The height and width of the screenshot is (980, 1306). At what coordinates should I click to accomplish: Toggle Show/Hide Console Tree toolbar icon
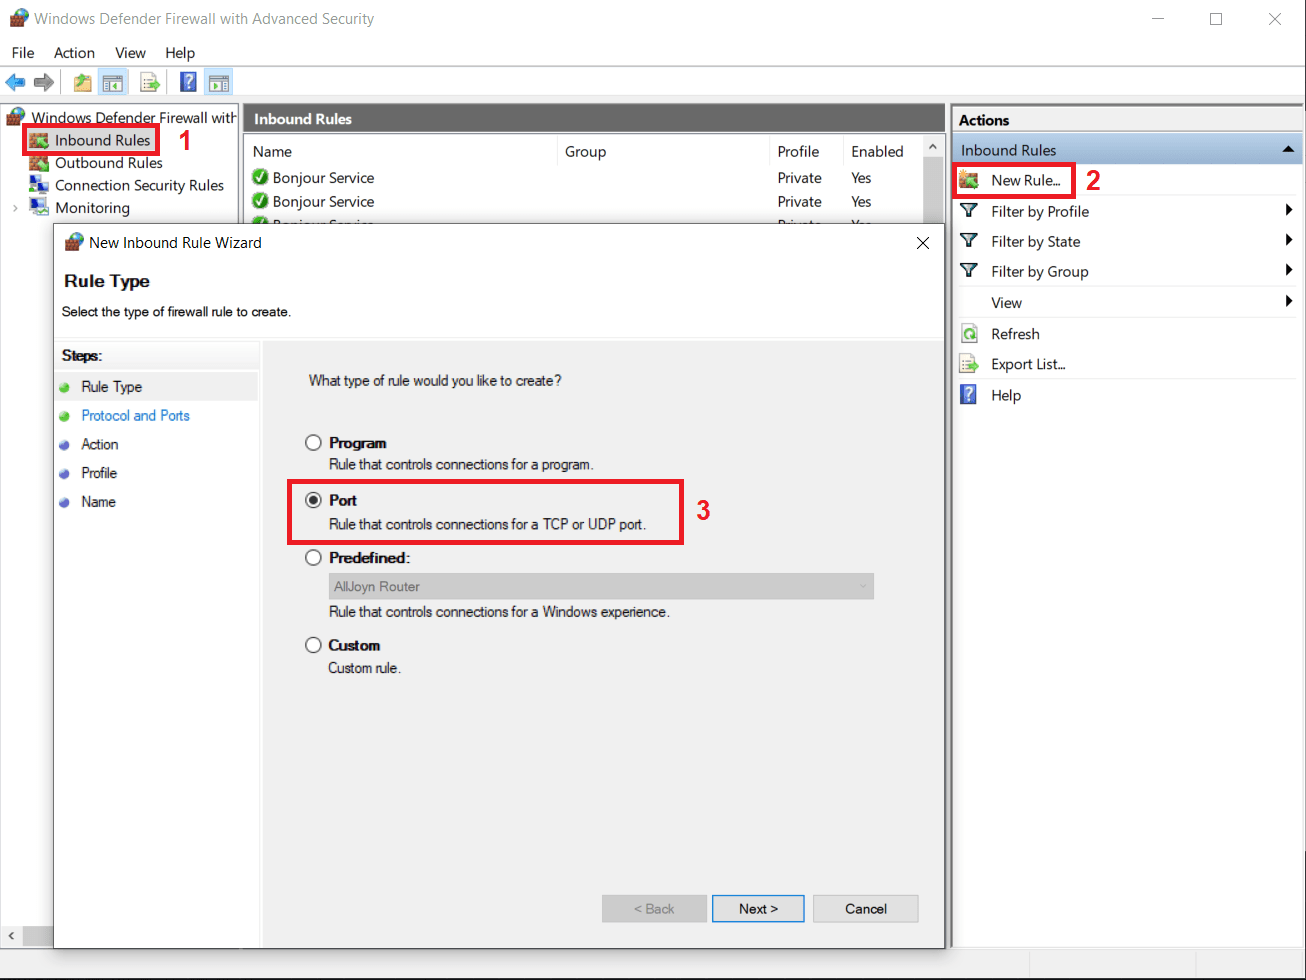pos(113,82)
